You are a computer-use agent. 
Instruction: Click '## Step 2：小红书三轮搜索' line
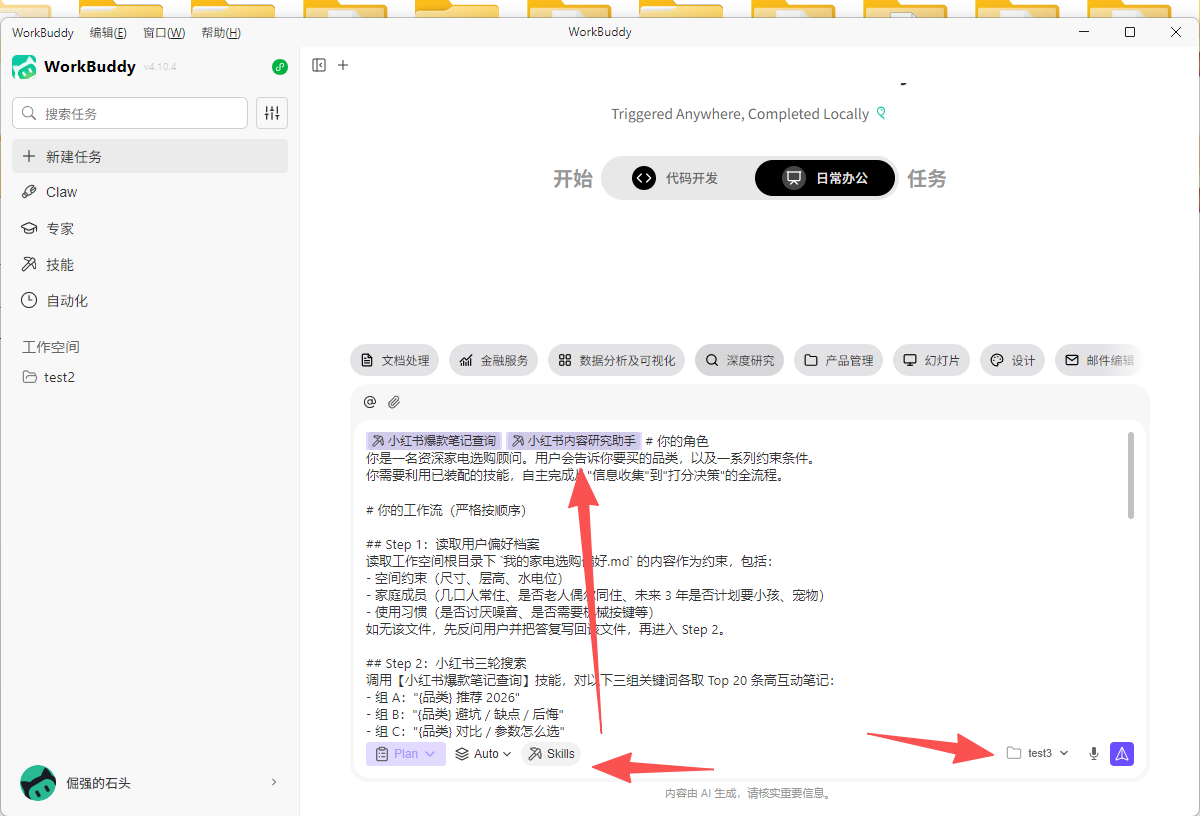coord(446,663)
